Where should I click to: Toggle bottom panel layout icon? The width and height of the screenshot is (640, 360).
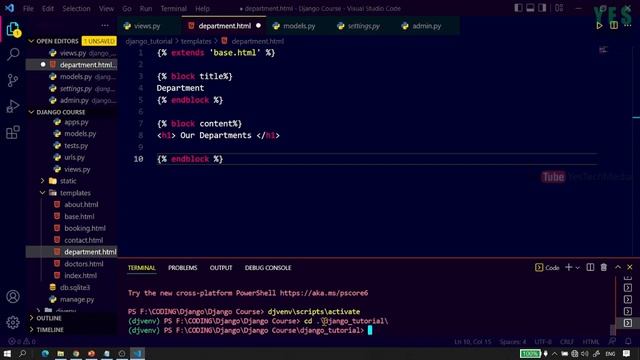(x=530, y=8)
